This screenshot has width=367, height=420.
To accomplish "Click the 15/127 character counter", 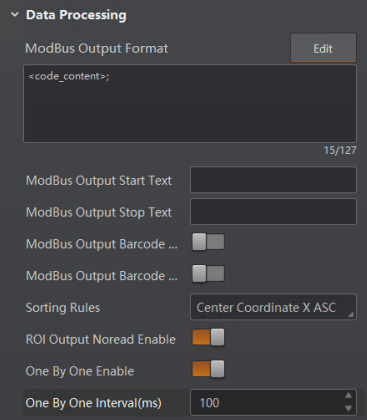I will pyautogui.click(x=340, y=150).
